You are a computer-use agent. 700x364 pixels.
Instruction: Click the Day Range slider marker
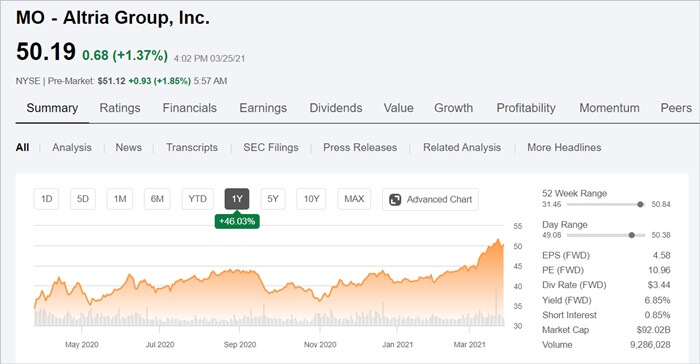coord(632,235)
